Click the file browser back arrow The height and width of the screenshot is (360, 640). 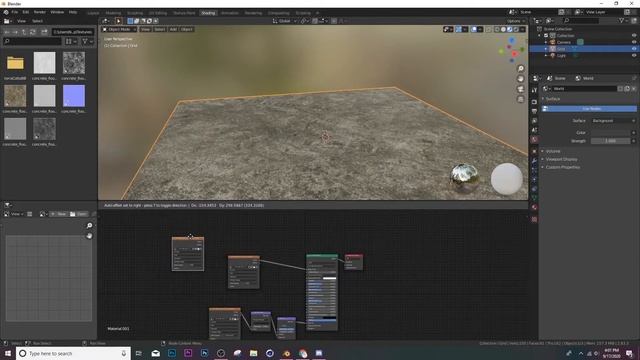click(7, 32)
